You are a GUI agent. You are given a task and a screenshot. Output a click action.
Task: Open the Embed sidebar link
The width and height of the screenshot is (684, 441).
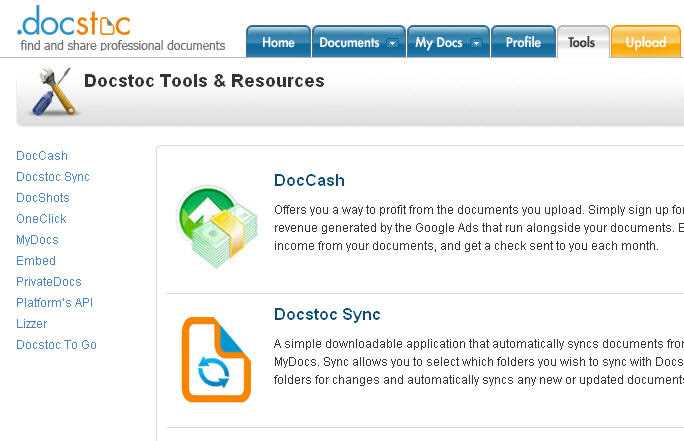click(36, 261)
